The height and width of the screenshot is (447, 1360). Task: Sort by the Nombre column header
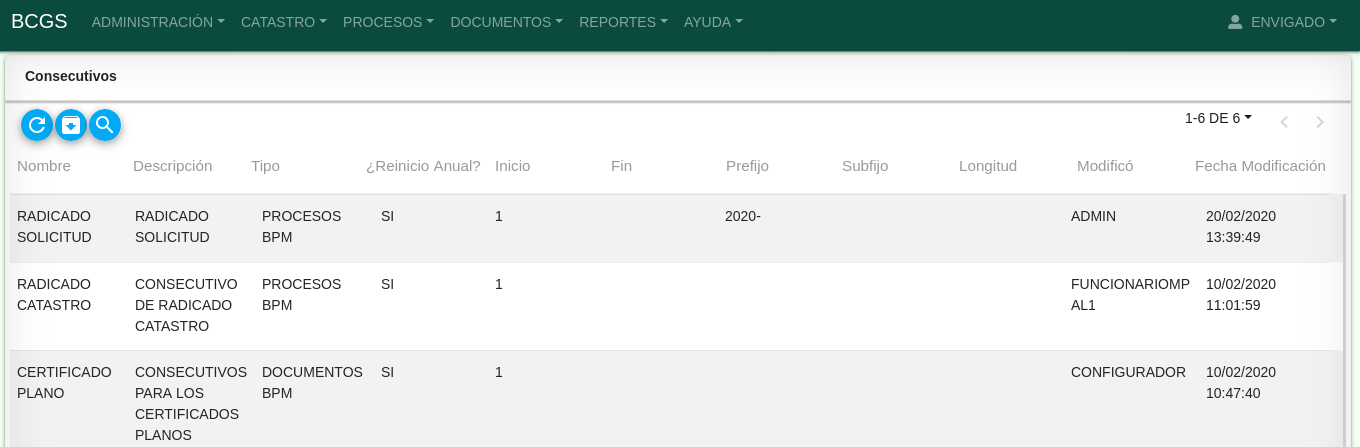point(44,166)
